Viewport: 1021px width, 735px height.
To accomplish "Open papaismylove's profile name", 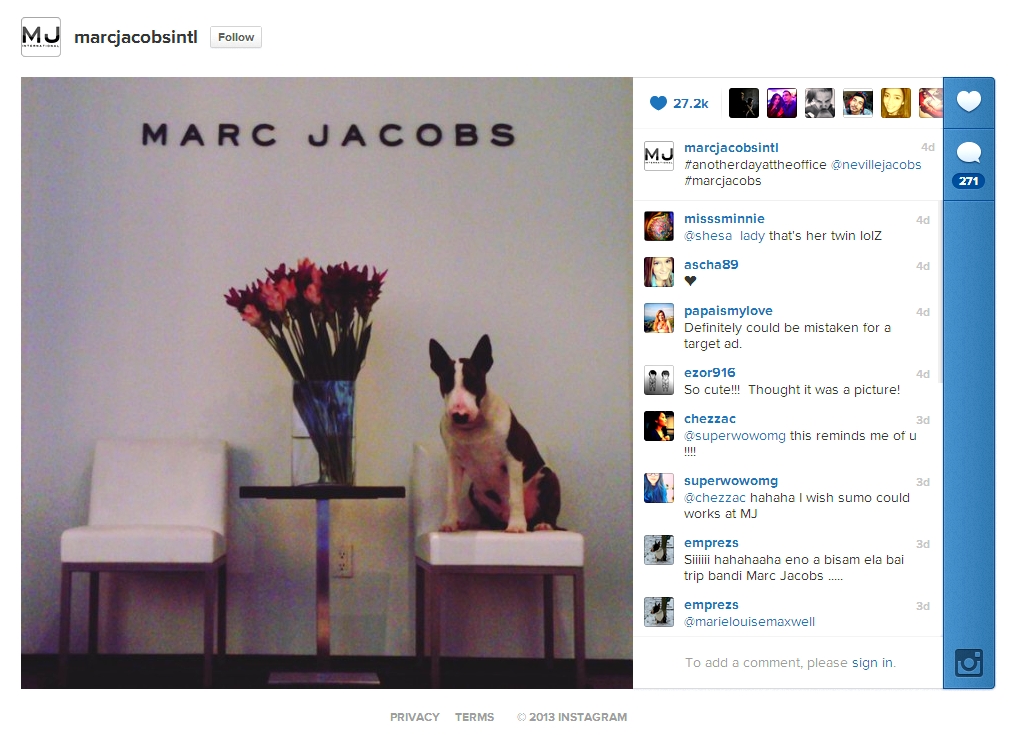I will pos(728,311).
